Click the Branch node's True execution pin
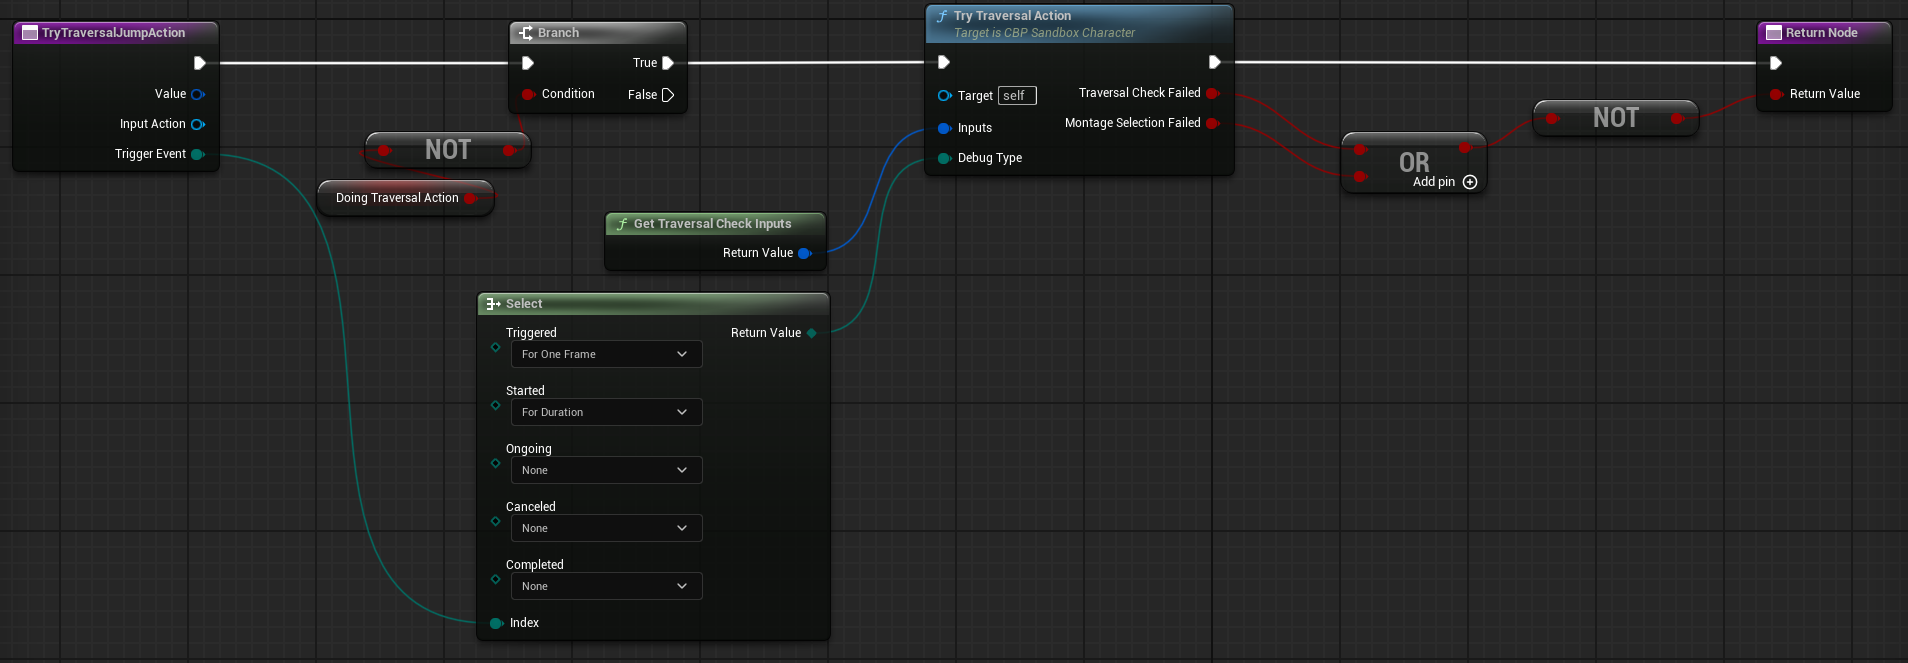The width and height of the screenshot is (1908, 663). (x=668, y=63)
